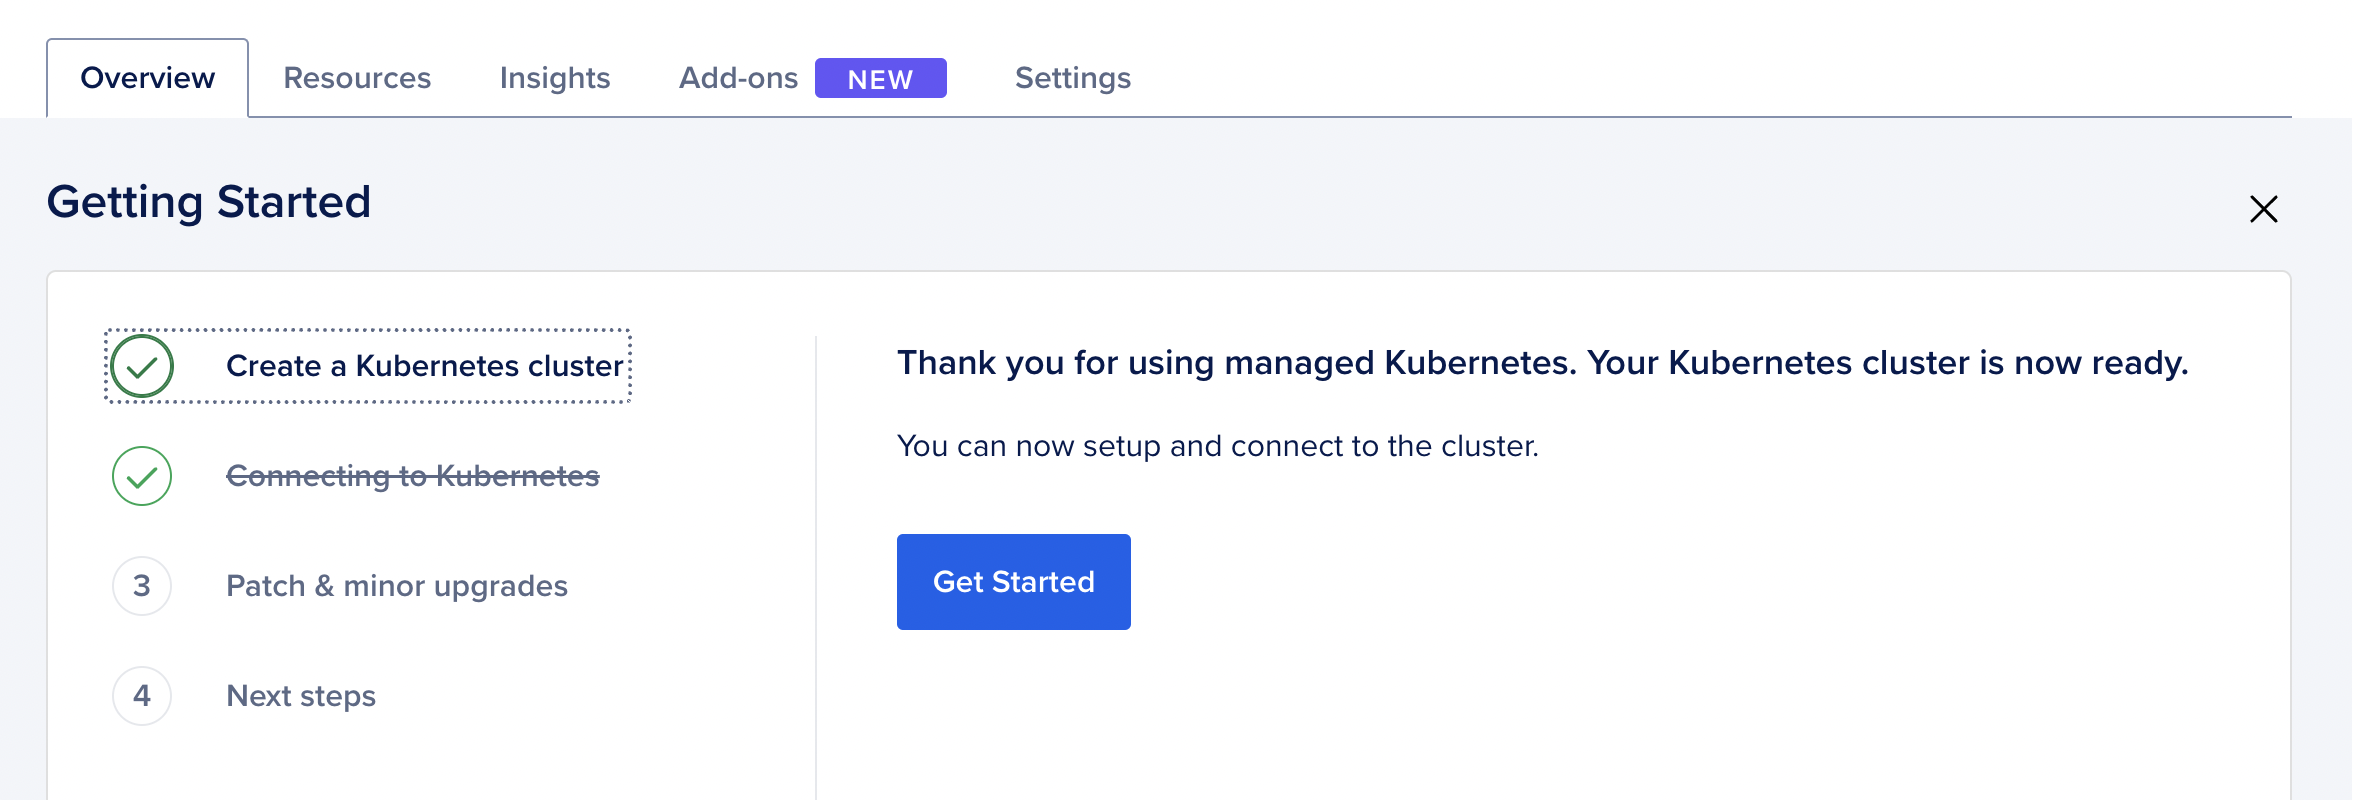Image resolution: width=2354 pixels, height=800 pixels.
Task: Click the dotted outline around Create a Kubernetes cluster
Action: click(x=367, y=366)
